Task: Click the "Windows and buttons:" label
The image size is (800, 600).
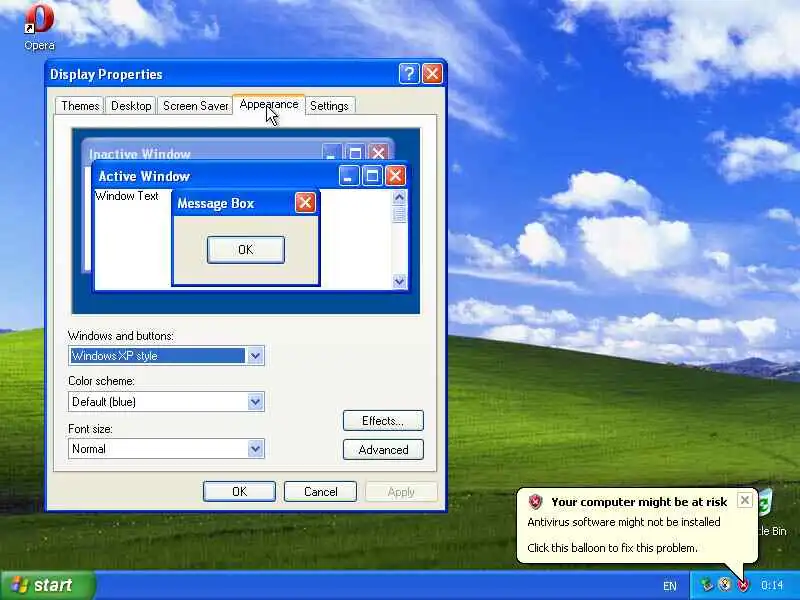Action: click(121, 336)
